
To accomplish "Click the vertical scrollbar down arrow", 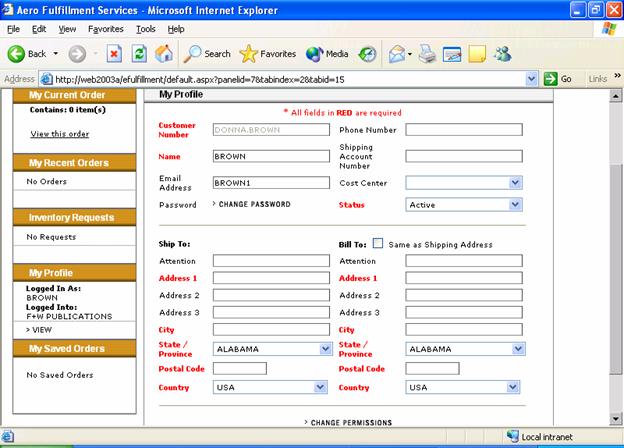I will 616,419.
